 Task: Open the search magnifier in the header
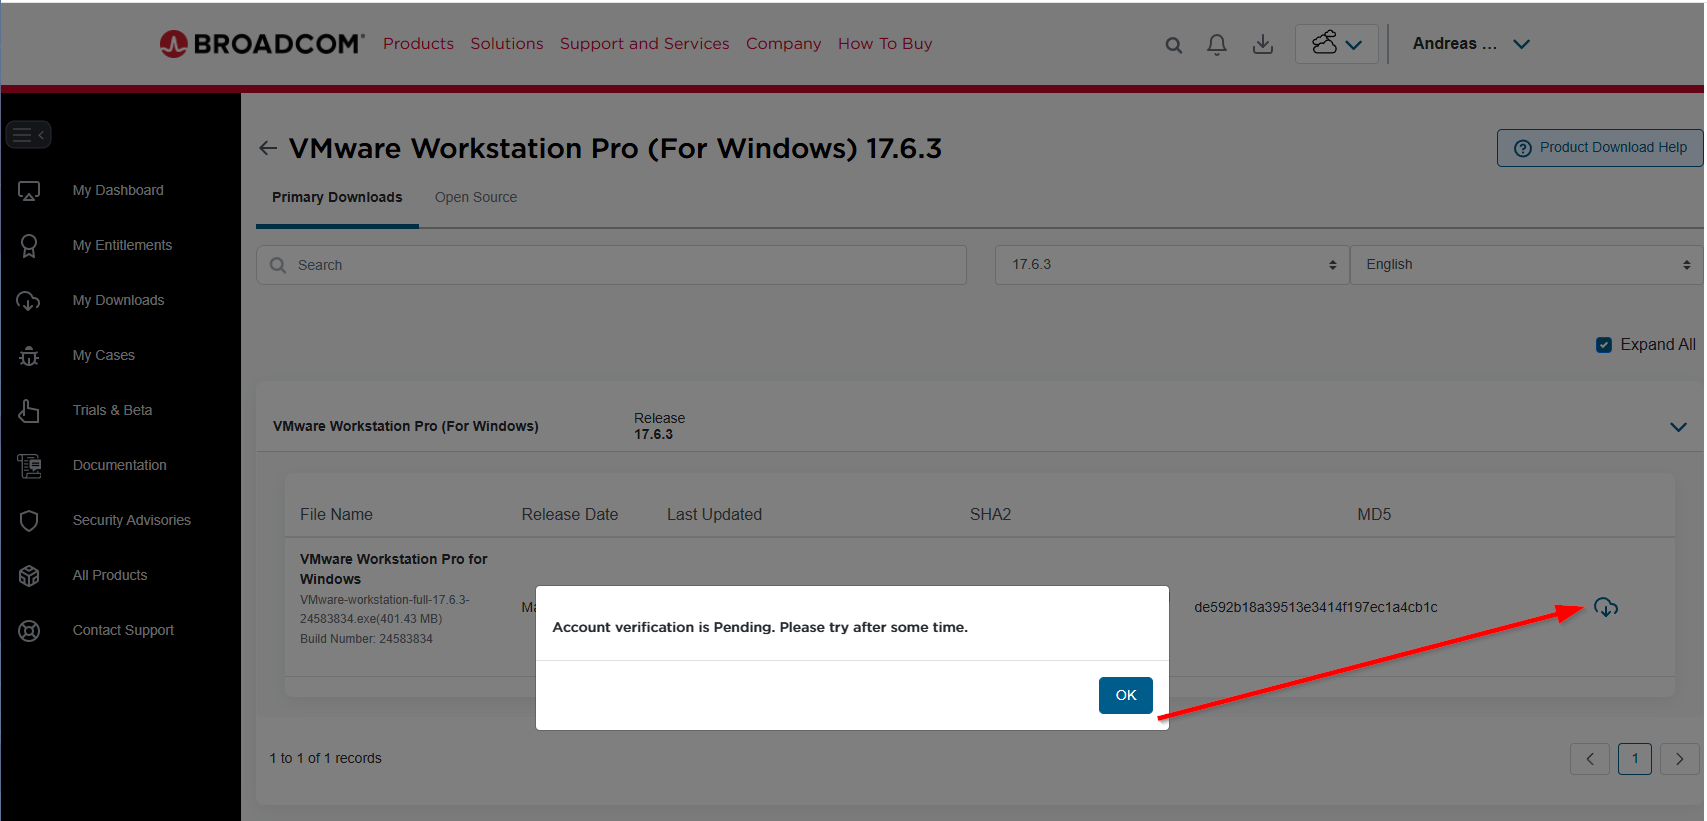[x=1174, y=45]
